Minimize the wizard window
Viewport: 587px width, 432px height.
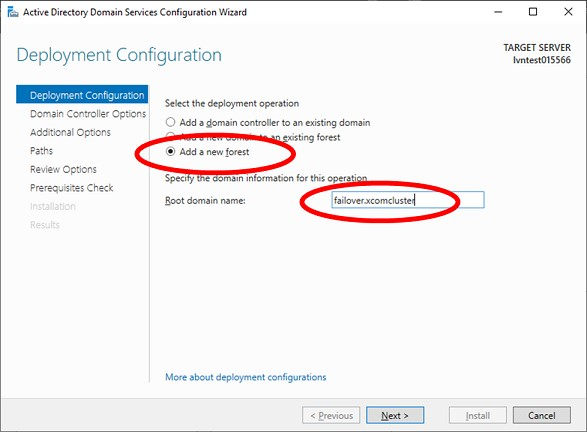click(498, 12)
